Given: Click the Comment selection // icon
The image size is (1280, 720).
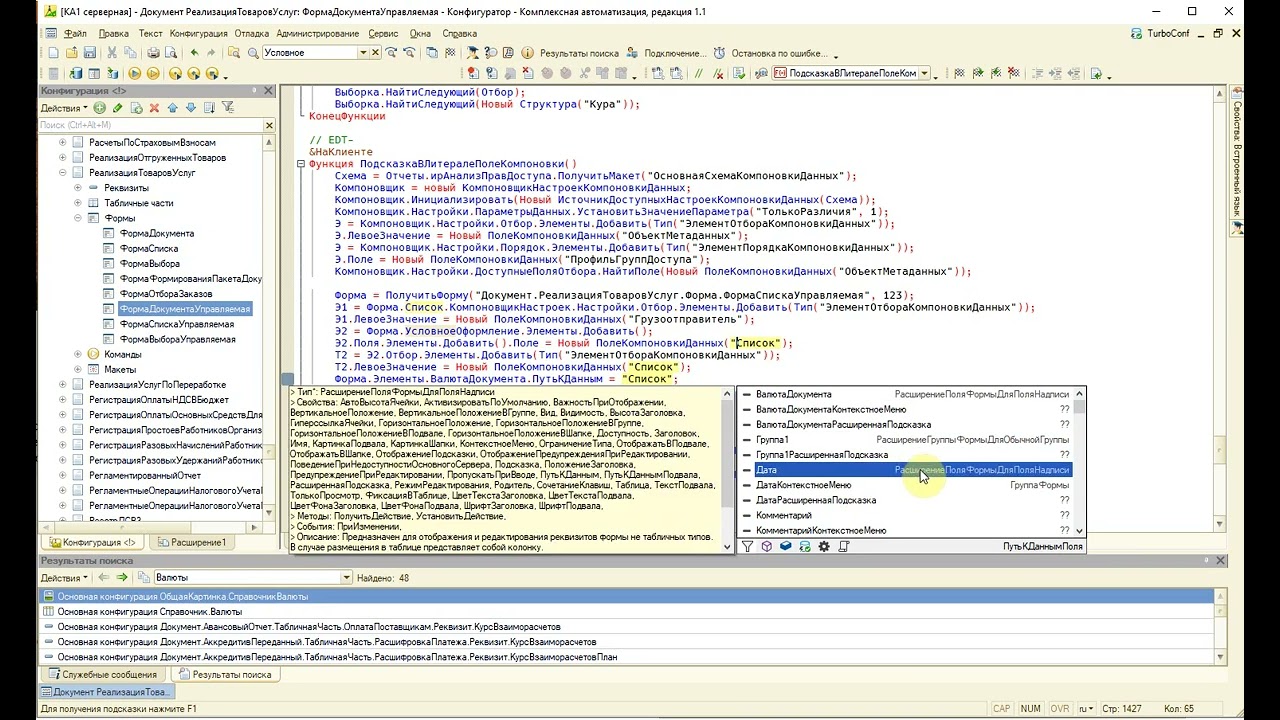Looking at the screenshot, I should point(698,73).
